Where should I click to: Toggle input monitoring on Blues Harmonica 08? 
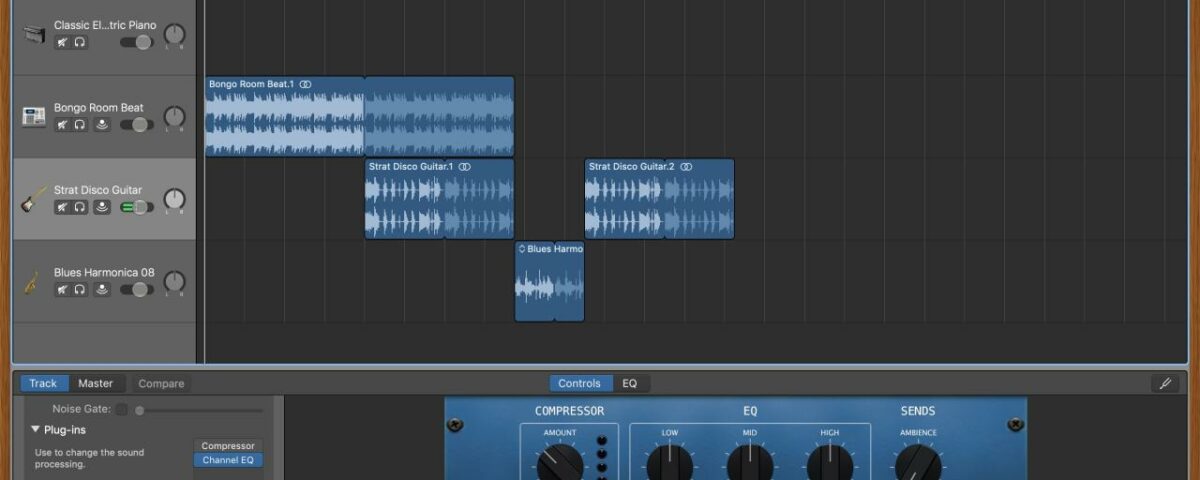pyautogui.click(x=102, y=289)
